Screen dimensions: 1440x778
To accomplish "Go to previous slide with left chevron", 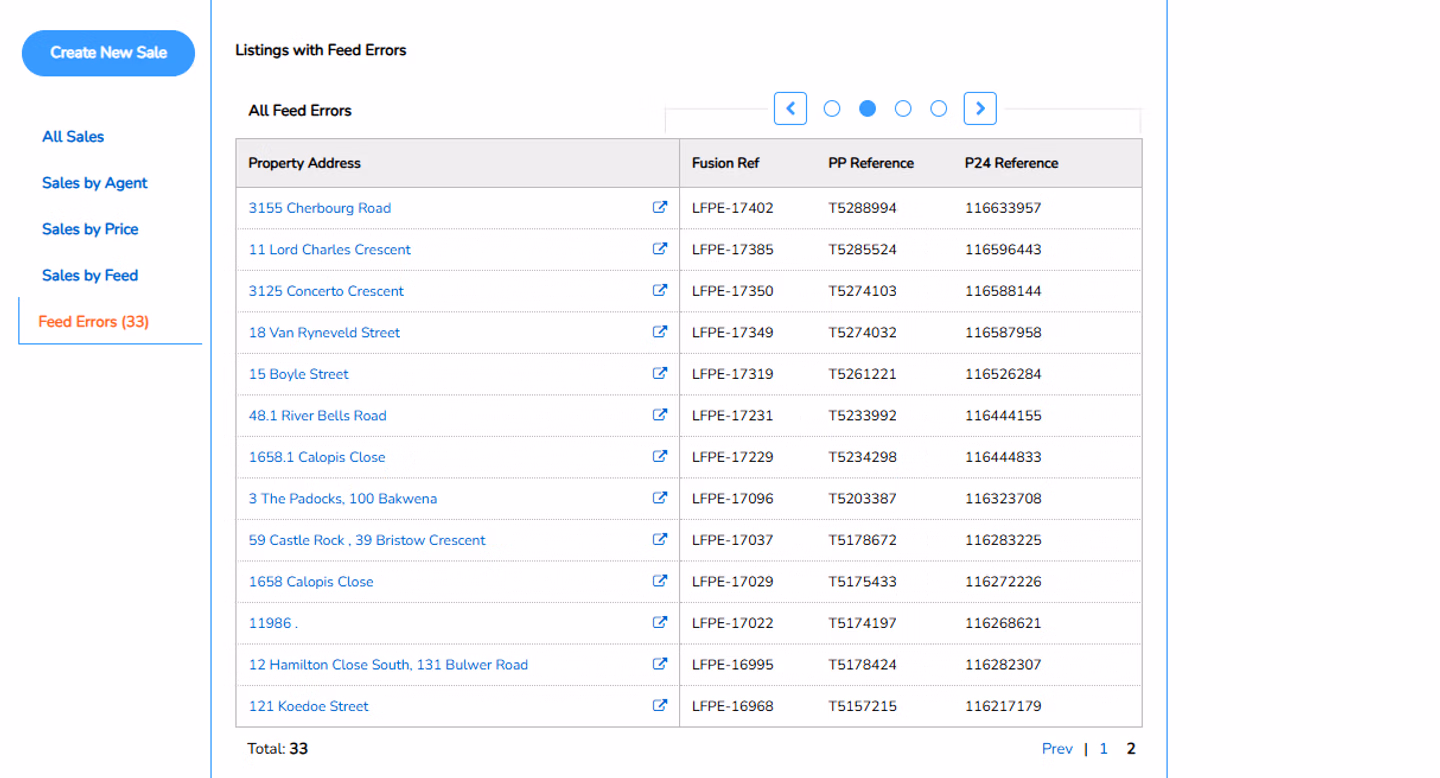I will tap(790, 109).
